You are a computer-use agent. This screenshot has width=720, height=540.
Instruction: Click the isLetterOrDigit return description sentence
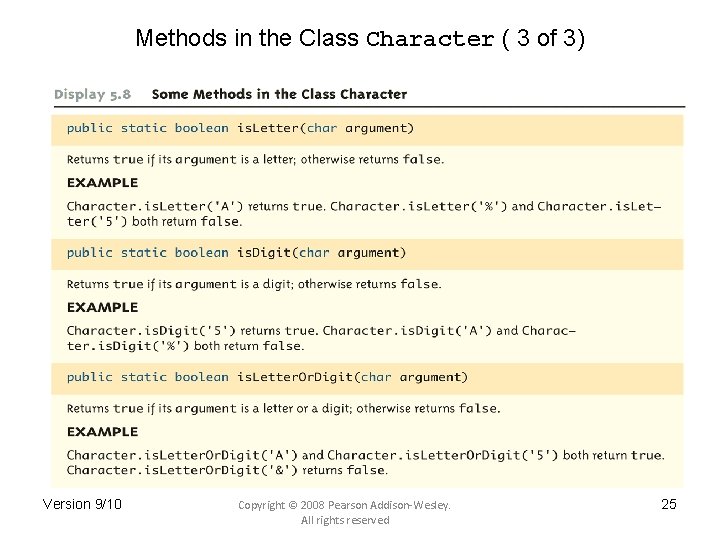283,408
